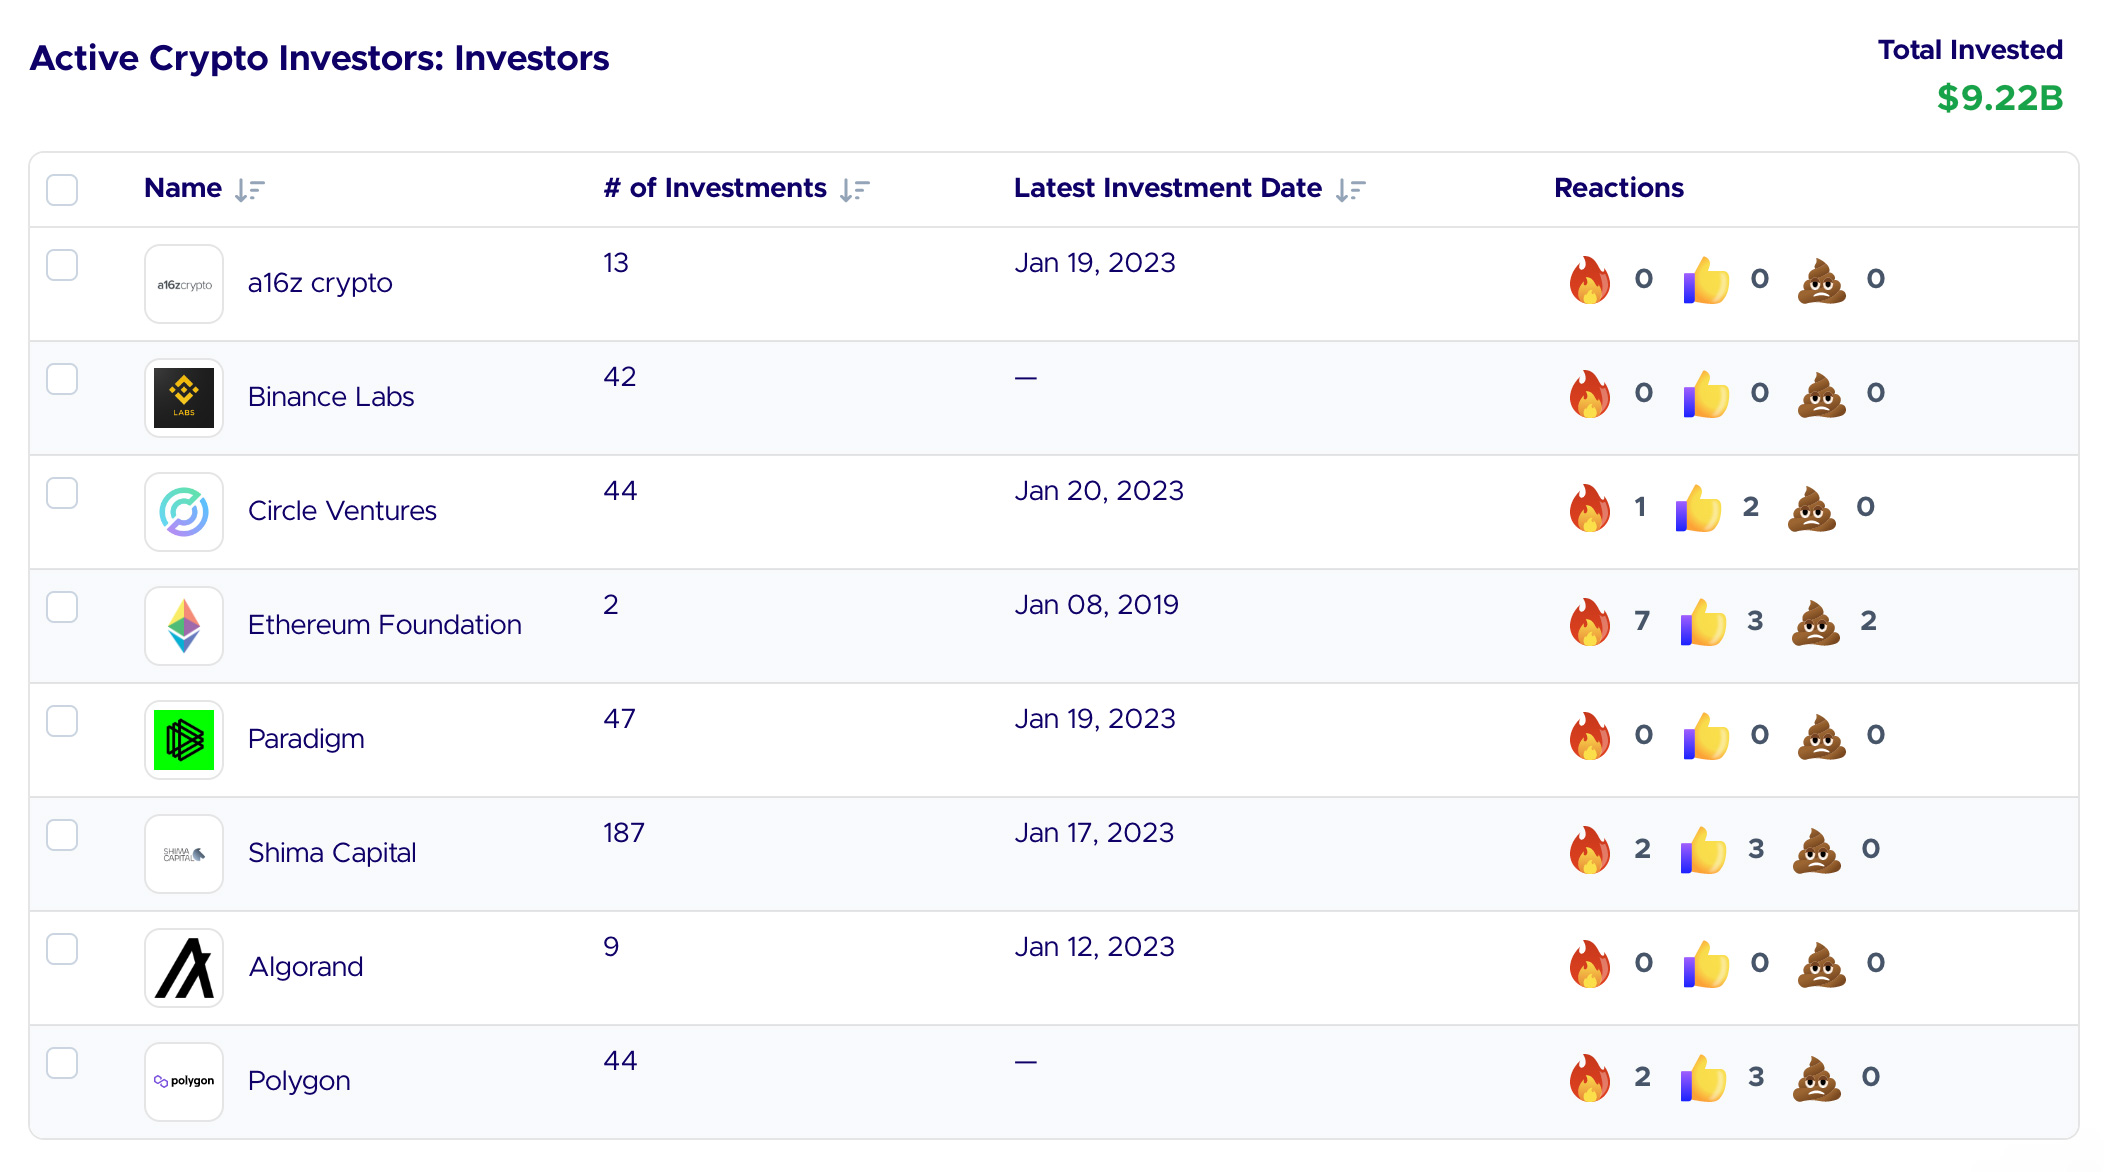Sort by Name column sort icon

249,189
